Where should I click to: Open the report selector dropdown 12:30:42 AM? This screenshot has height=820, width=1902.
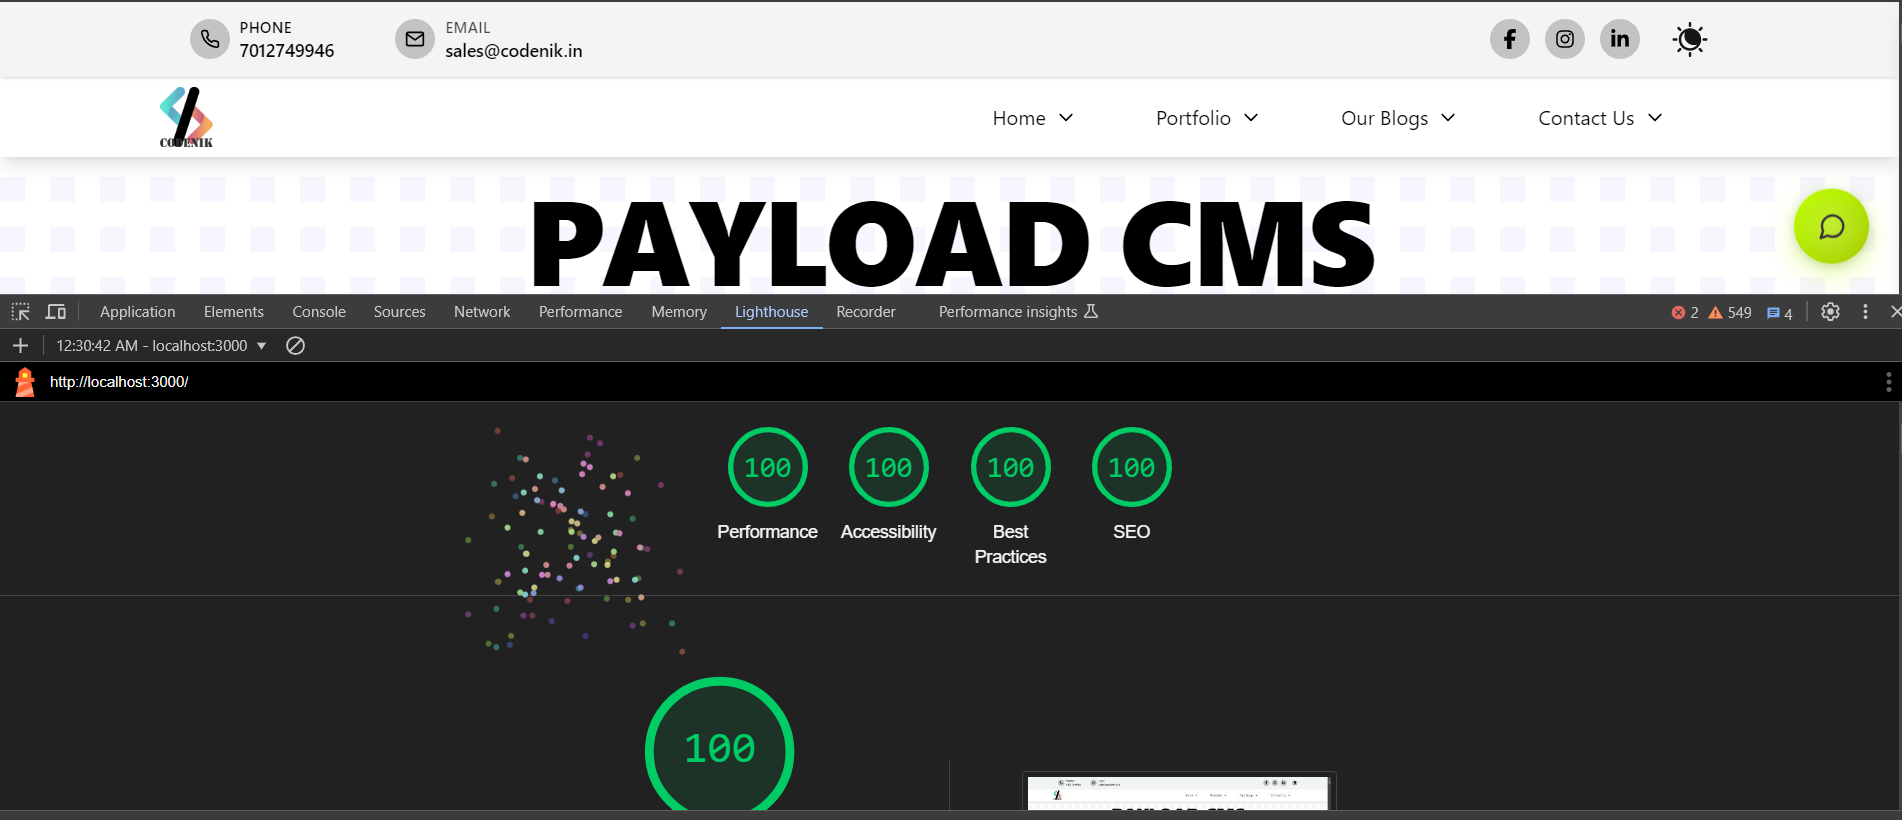161,346
